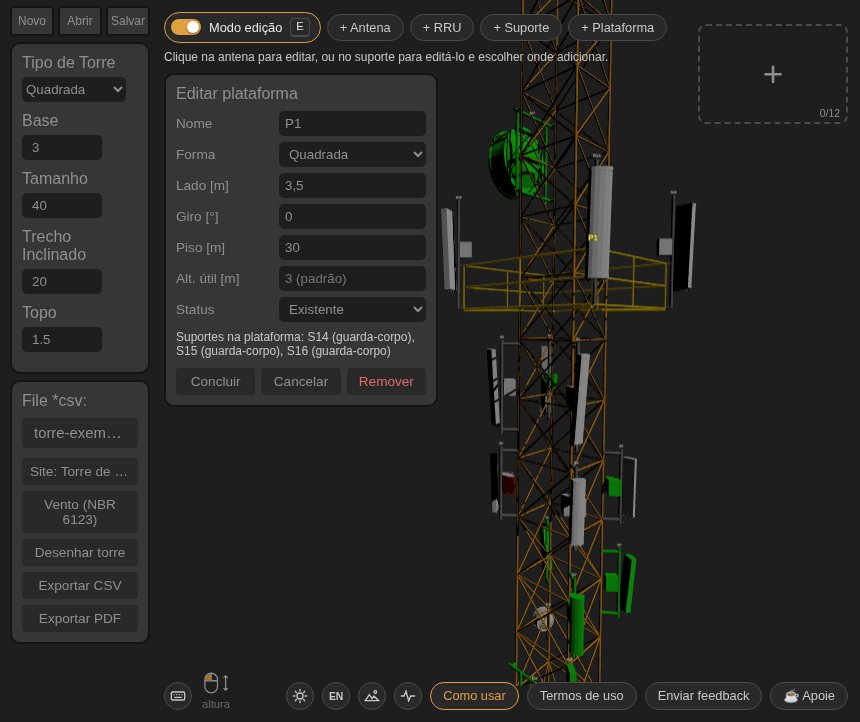Open the activity pulse monitor icon

pos(408,696)
